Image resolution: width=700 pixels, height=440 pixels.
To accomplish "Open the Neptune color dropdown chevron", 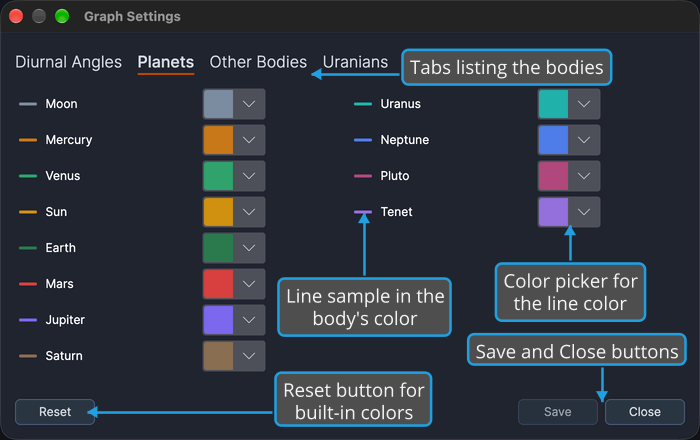I will point(584,140).
